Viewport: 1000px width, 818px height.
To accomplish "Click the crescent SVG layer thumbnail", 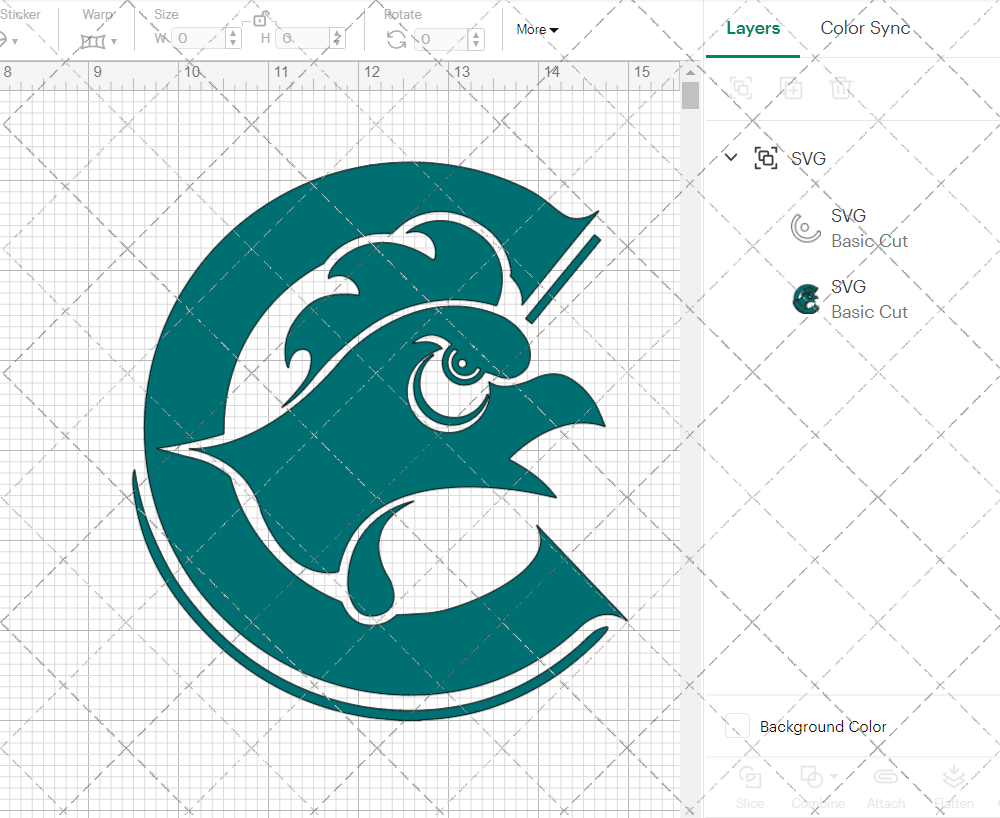I will point(806,227).
